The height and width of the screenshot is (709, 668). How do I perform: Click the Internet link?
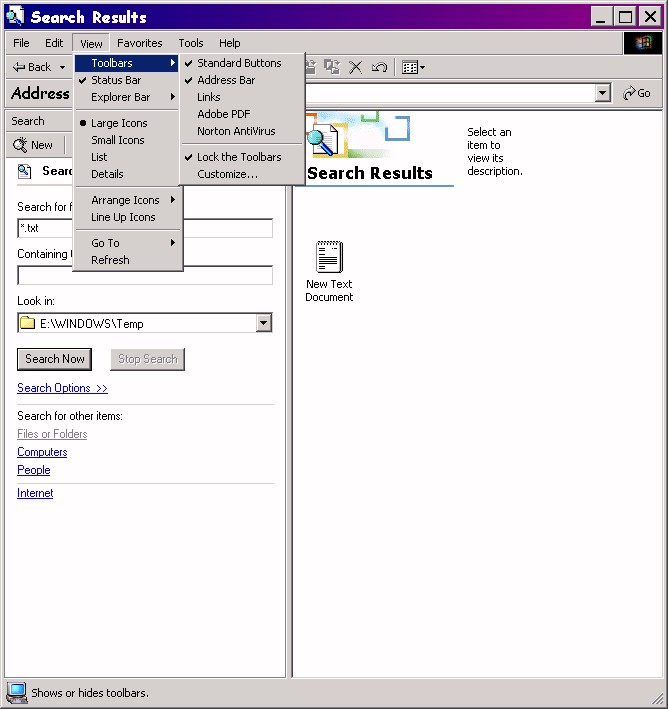[35, 493]
